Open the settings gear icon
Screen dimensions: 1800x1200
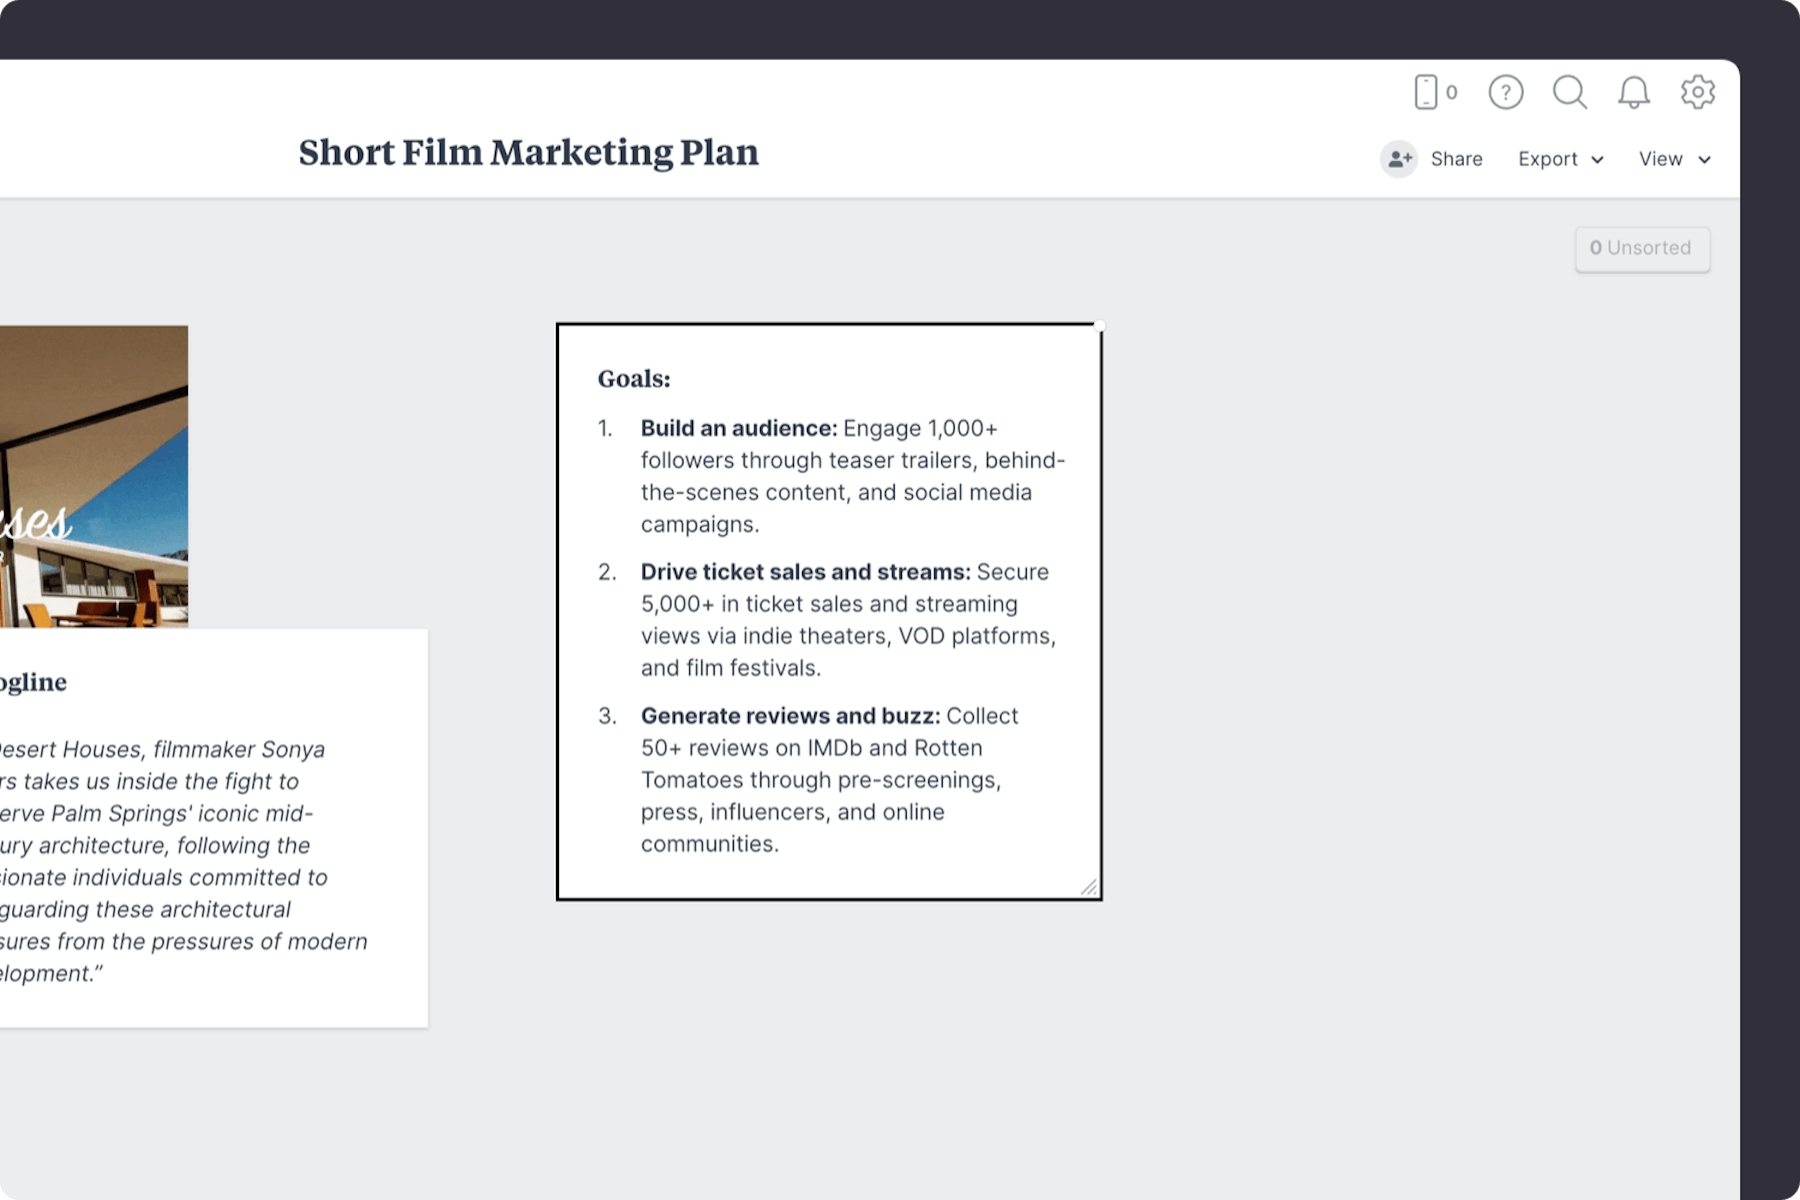pyautogui.click(x=1698, y=92)
